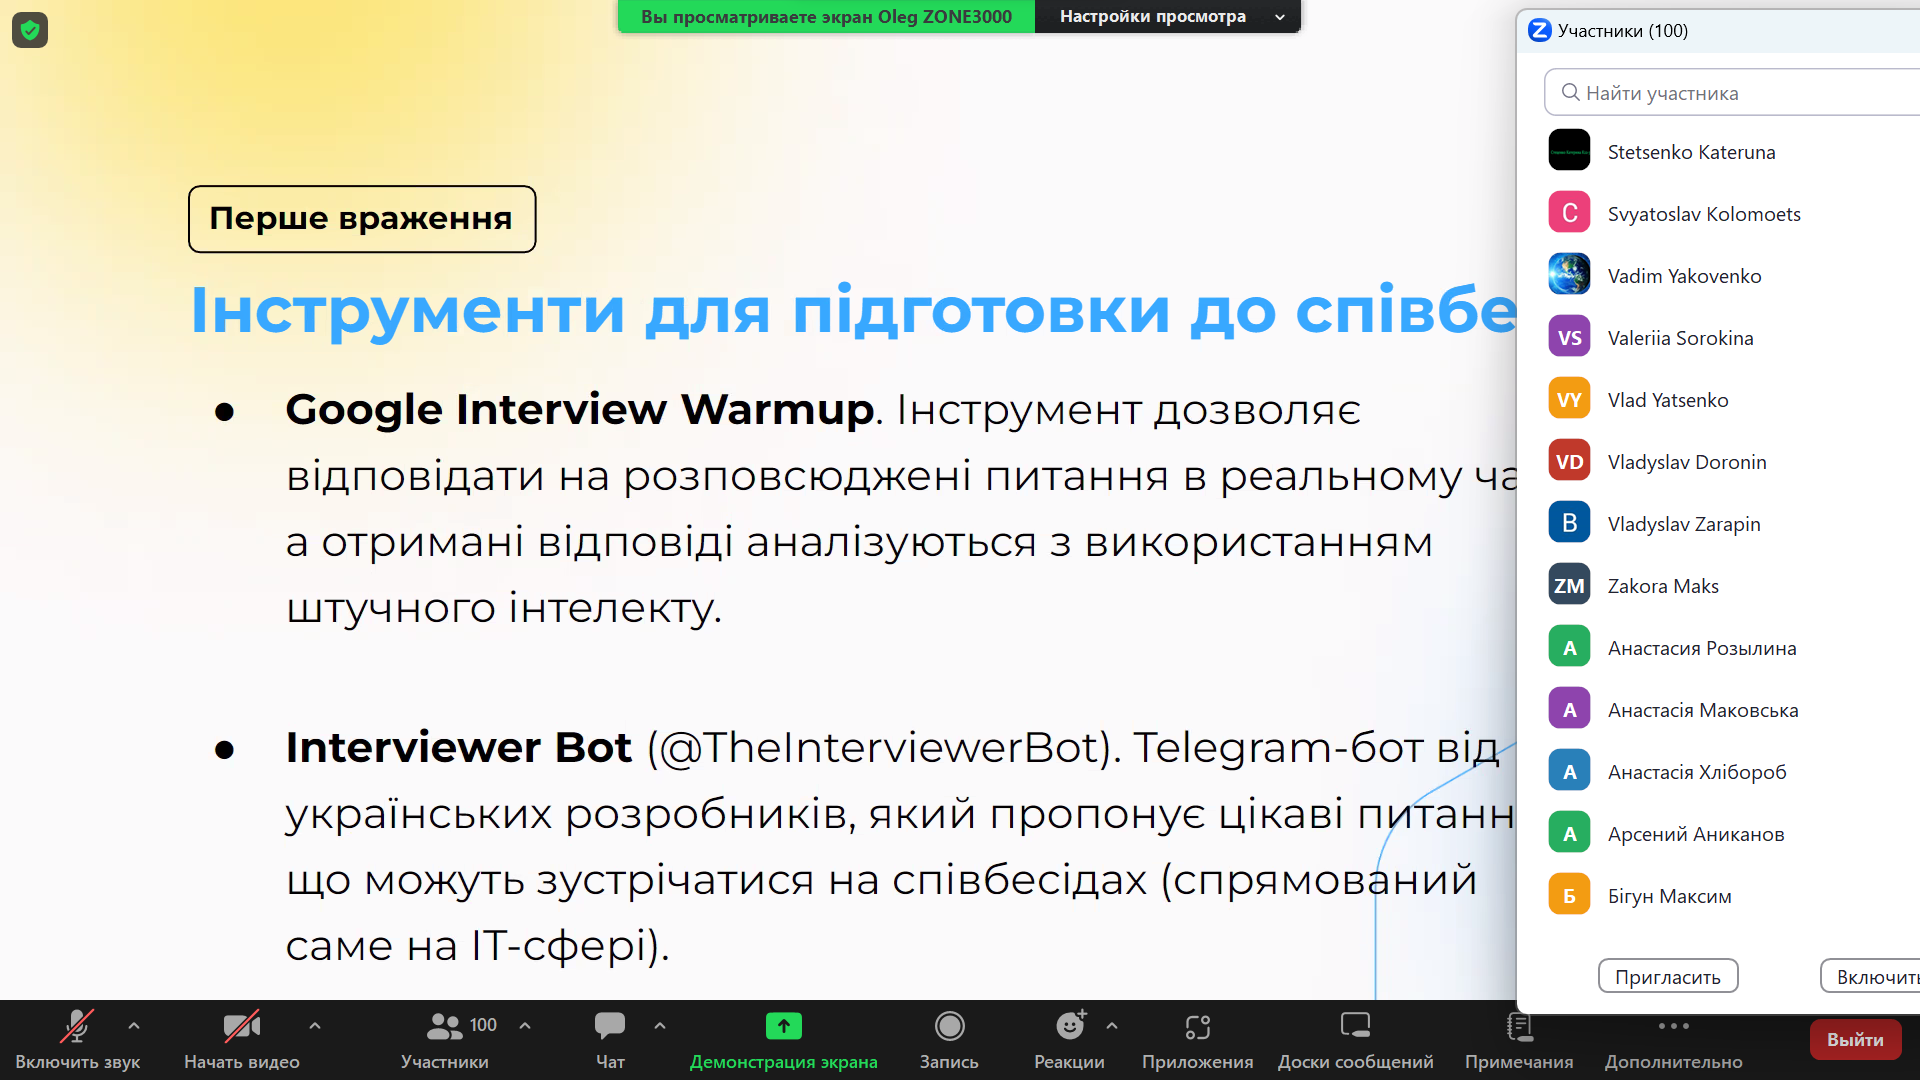Open Реакции emoji menu
This screenshot has height=1080, width=1920.
tap(1069, 1040)
